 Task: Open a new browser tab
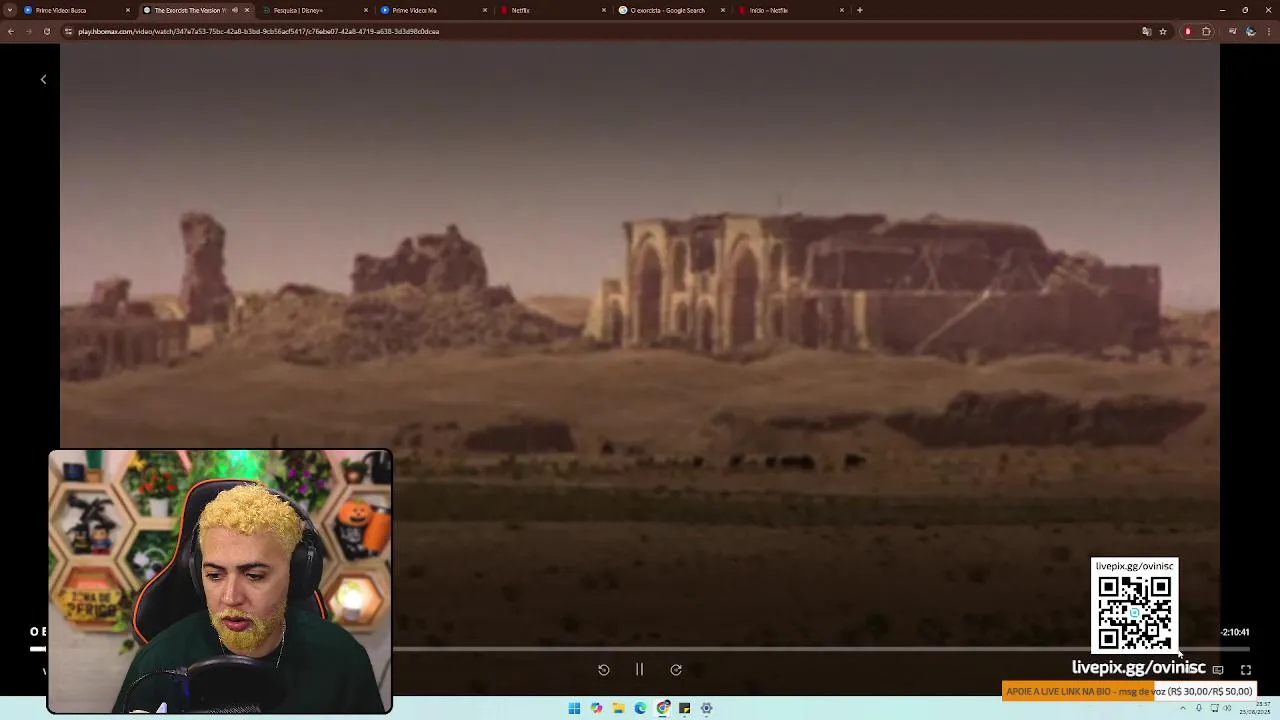[x=860, y=10]
